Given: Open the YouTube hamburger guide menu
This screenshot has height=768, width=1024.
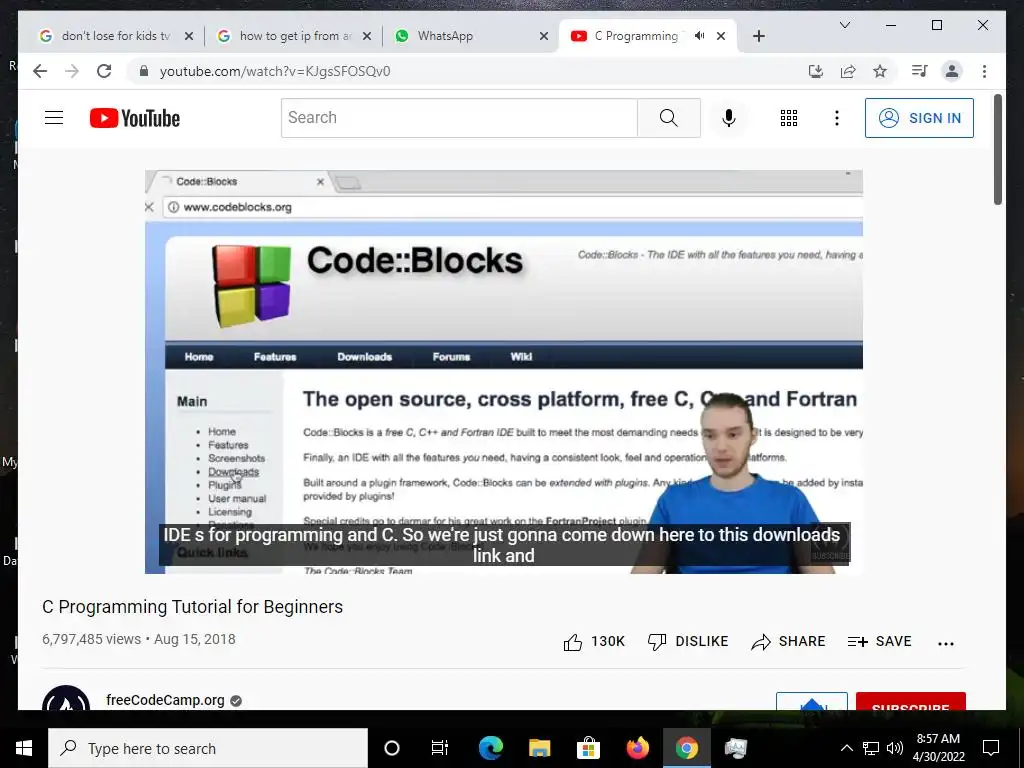Looking at the screenshot, I should point(54,118).
